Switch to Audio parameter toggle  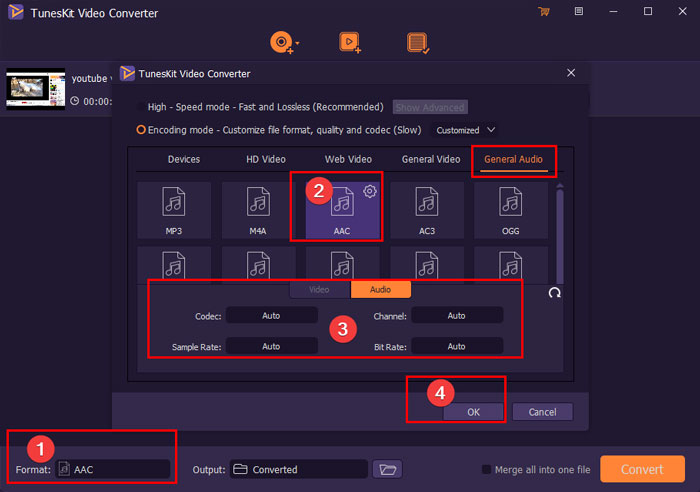point(380,289)
